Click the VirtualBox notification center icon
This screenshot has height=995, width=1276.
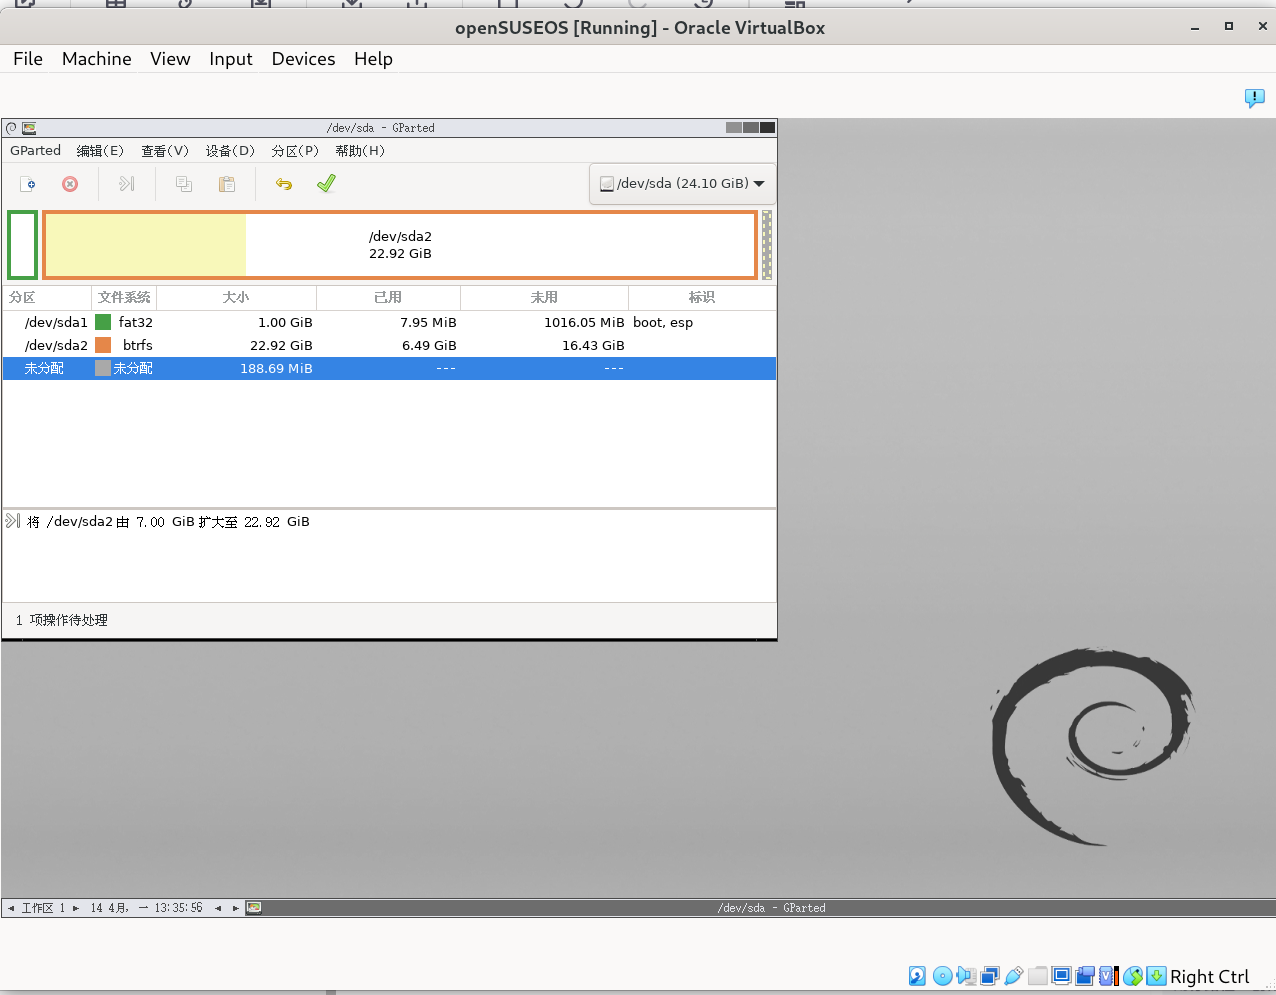[1254, 98]
